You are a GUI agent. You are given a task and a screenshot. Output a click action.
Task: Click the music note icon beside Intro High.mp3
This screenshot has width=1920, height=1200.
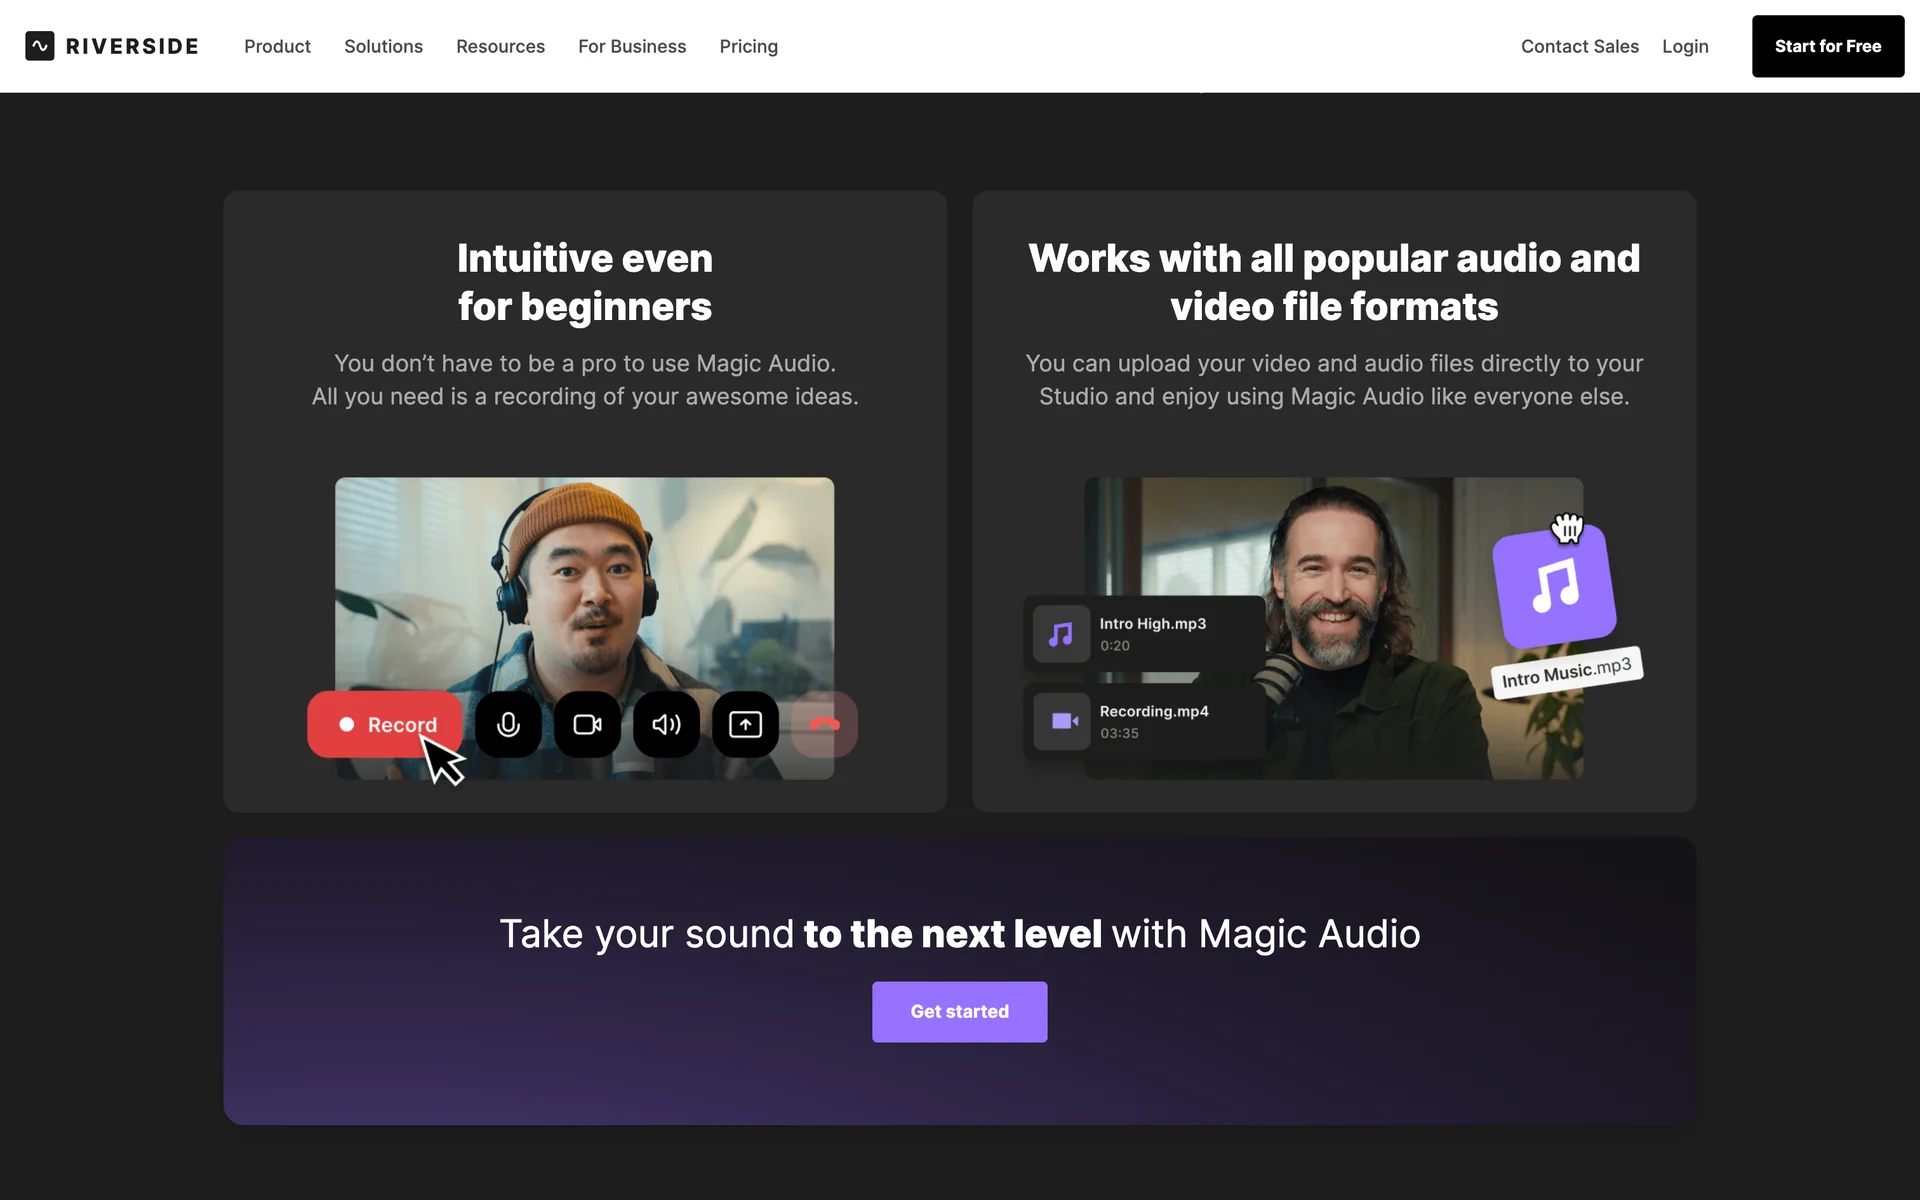pyautogui.click(x=1061, y=634)
